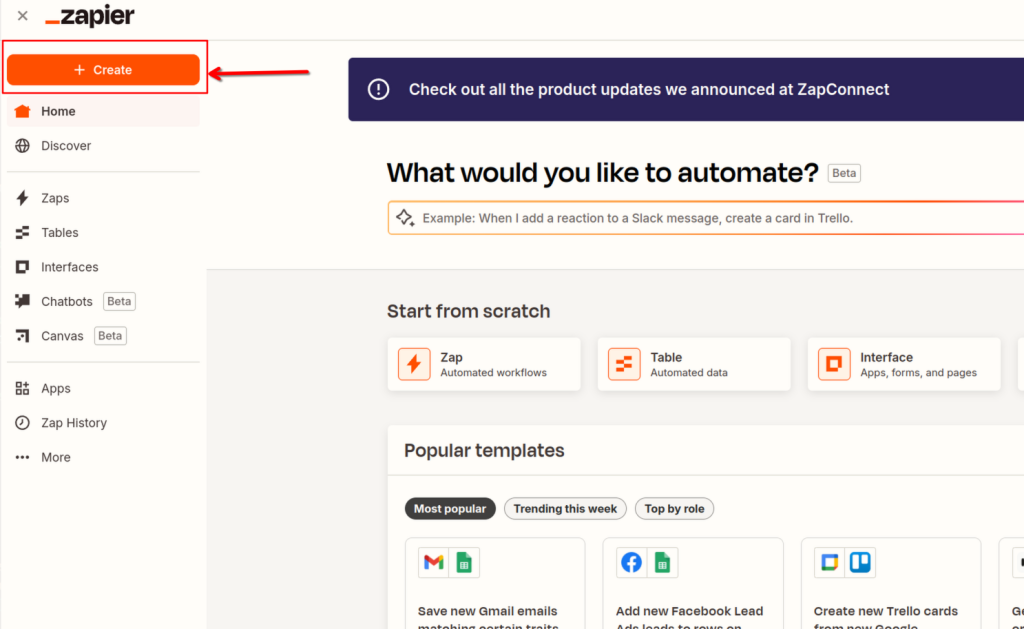Click the More ellipsis icon
Screen dimensions: 1024x629
tap(23, 457)
